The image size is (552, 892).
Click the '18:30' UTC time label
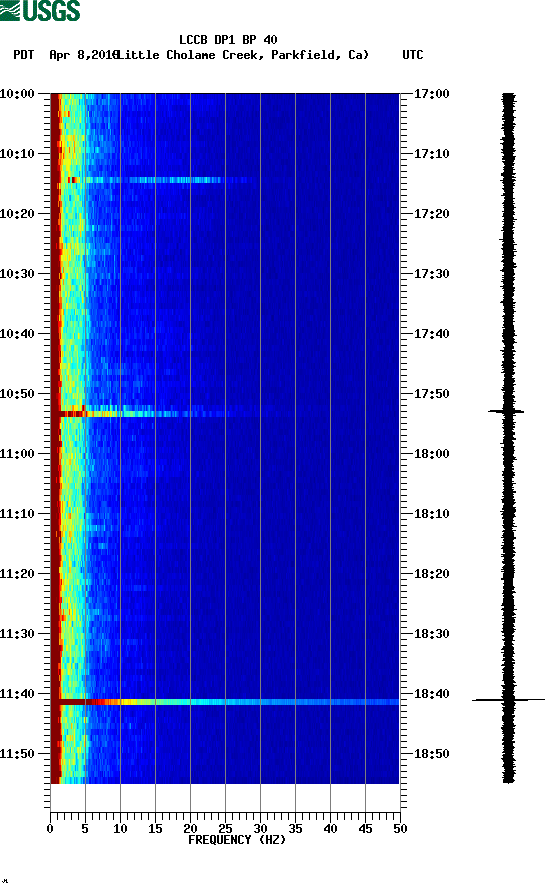coord(431,634)
